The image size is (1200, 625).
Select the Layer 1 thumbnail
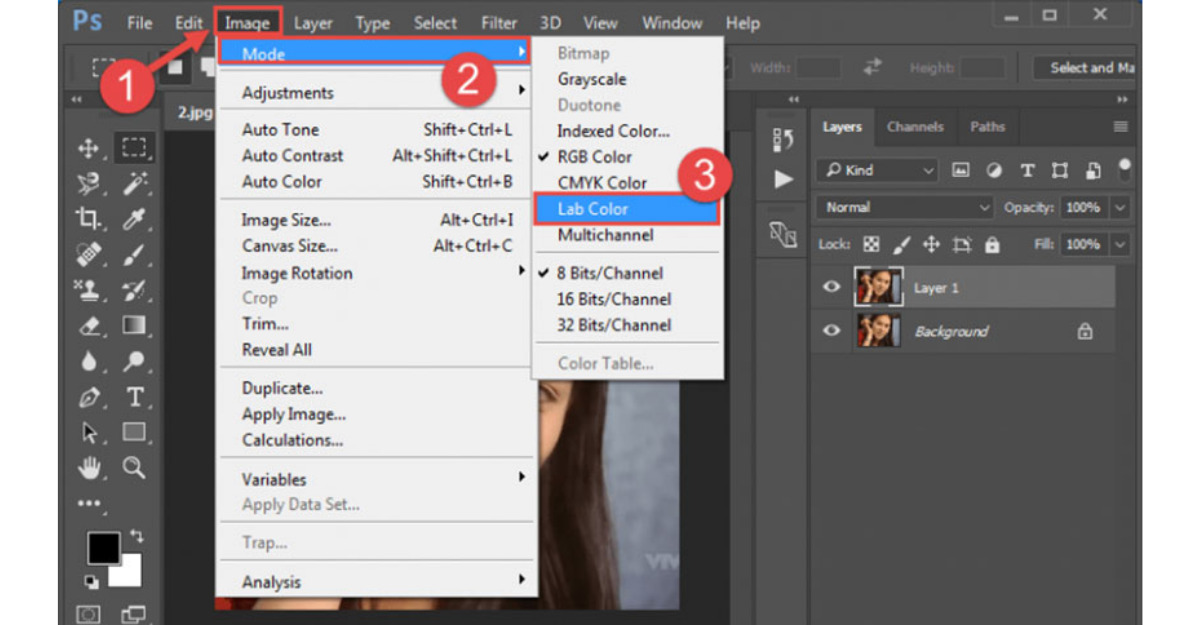[878, 288]
